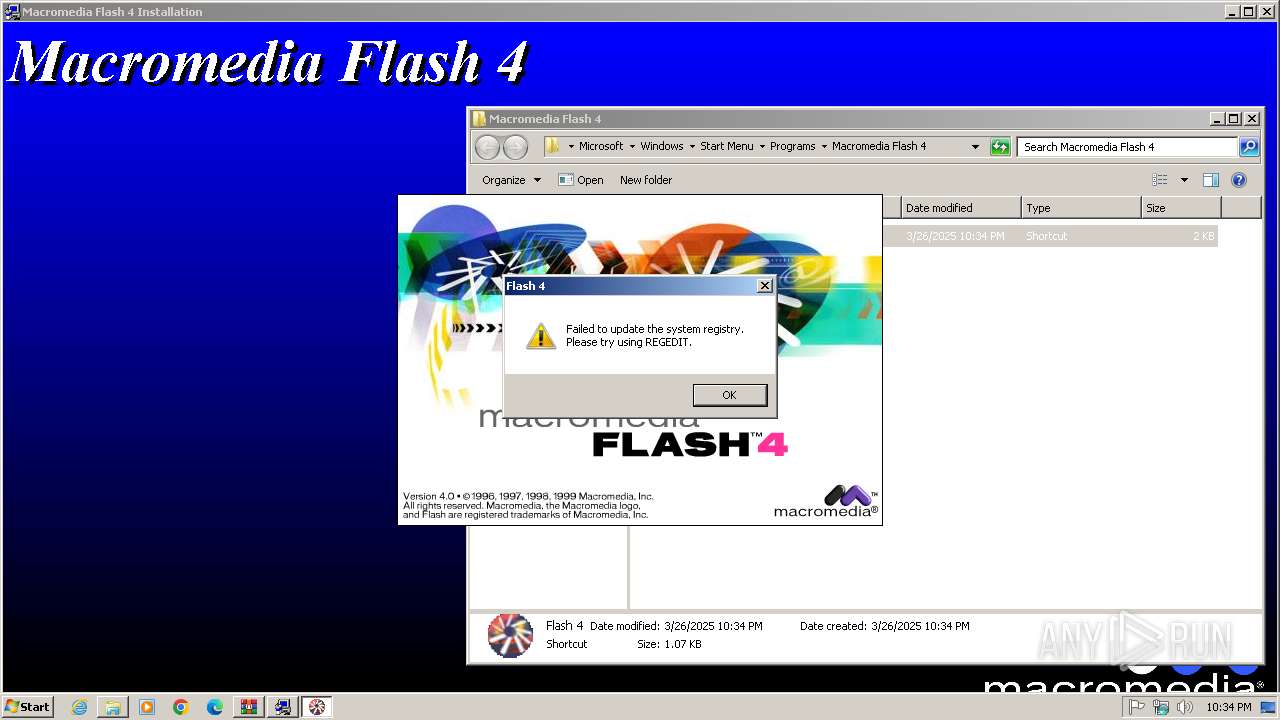This screenshot has width=1280, height=720.
Task: Expand the arrow after Programs breadcrumb
Action: tap(824, 146)
